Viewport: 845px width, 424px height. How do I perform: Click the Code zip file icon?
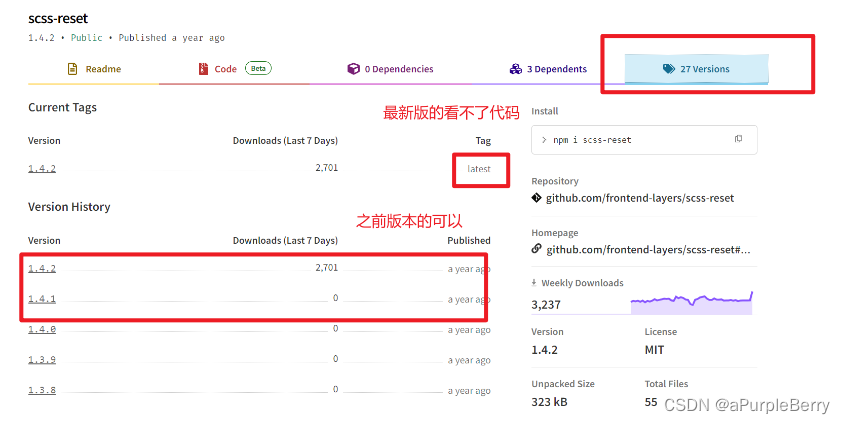pos(203,69)
